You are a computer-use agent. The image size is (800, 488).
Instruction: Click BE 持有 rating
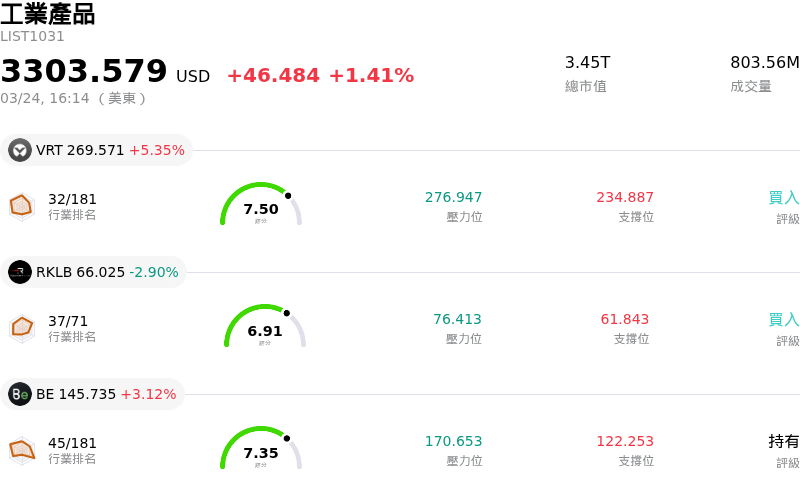point(783,441)
